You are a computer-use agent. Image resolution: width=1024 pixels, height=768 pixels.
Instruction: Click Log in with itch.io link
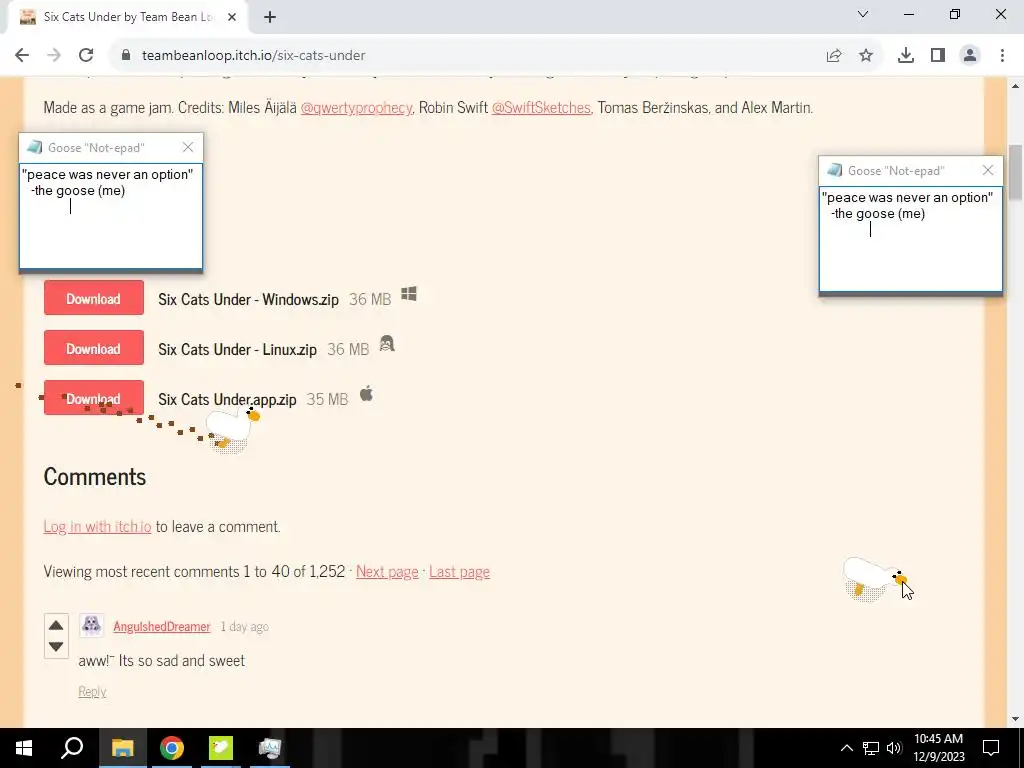[97, 526]
